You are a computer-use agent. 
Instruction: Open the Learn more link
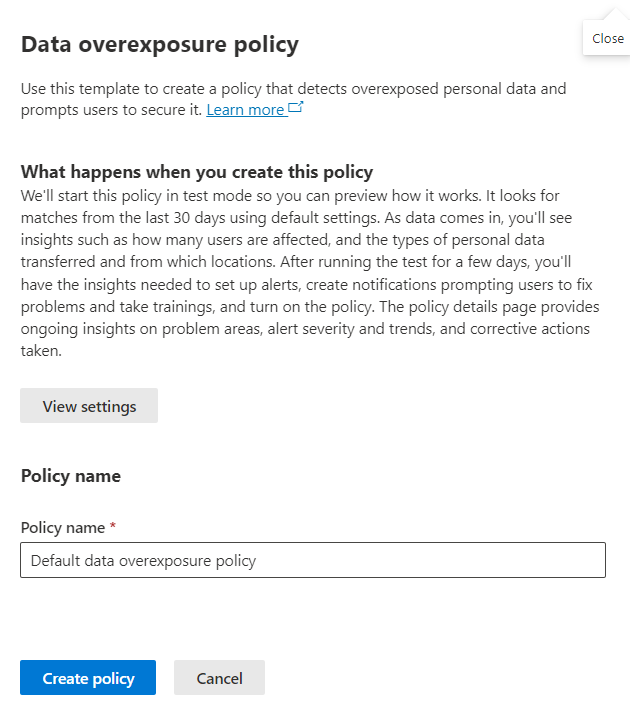[245, 110]
